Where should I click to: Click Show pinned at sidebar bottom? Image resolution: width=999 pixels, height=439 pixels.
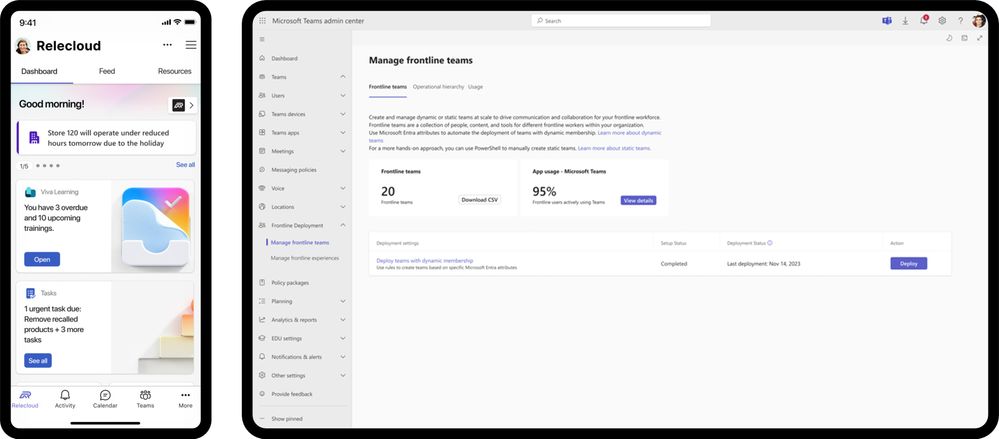pos(287,419)
